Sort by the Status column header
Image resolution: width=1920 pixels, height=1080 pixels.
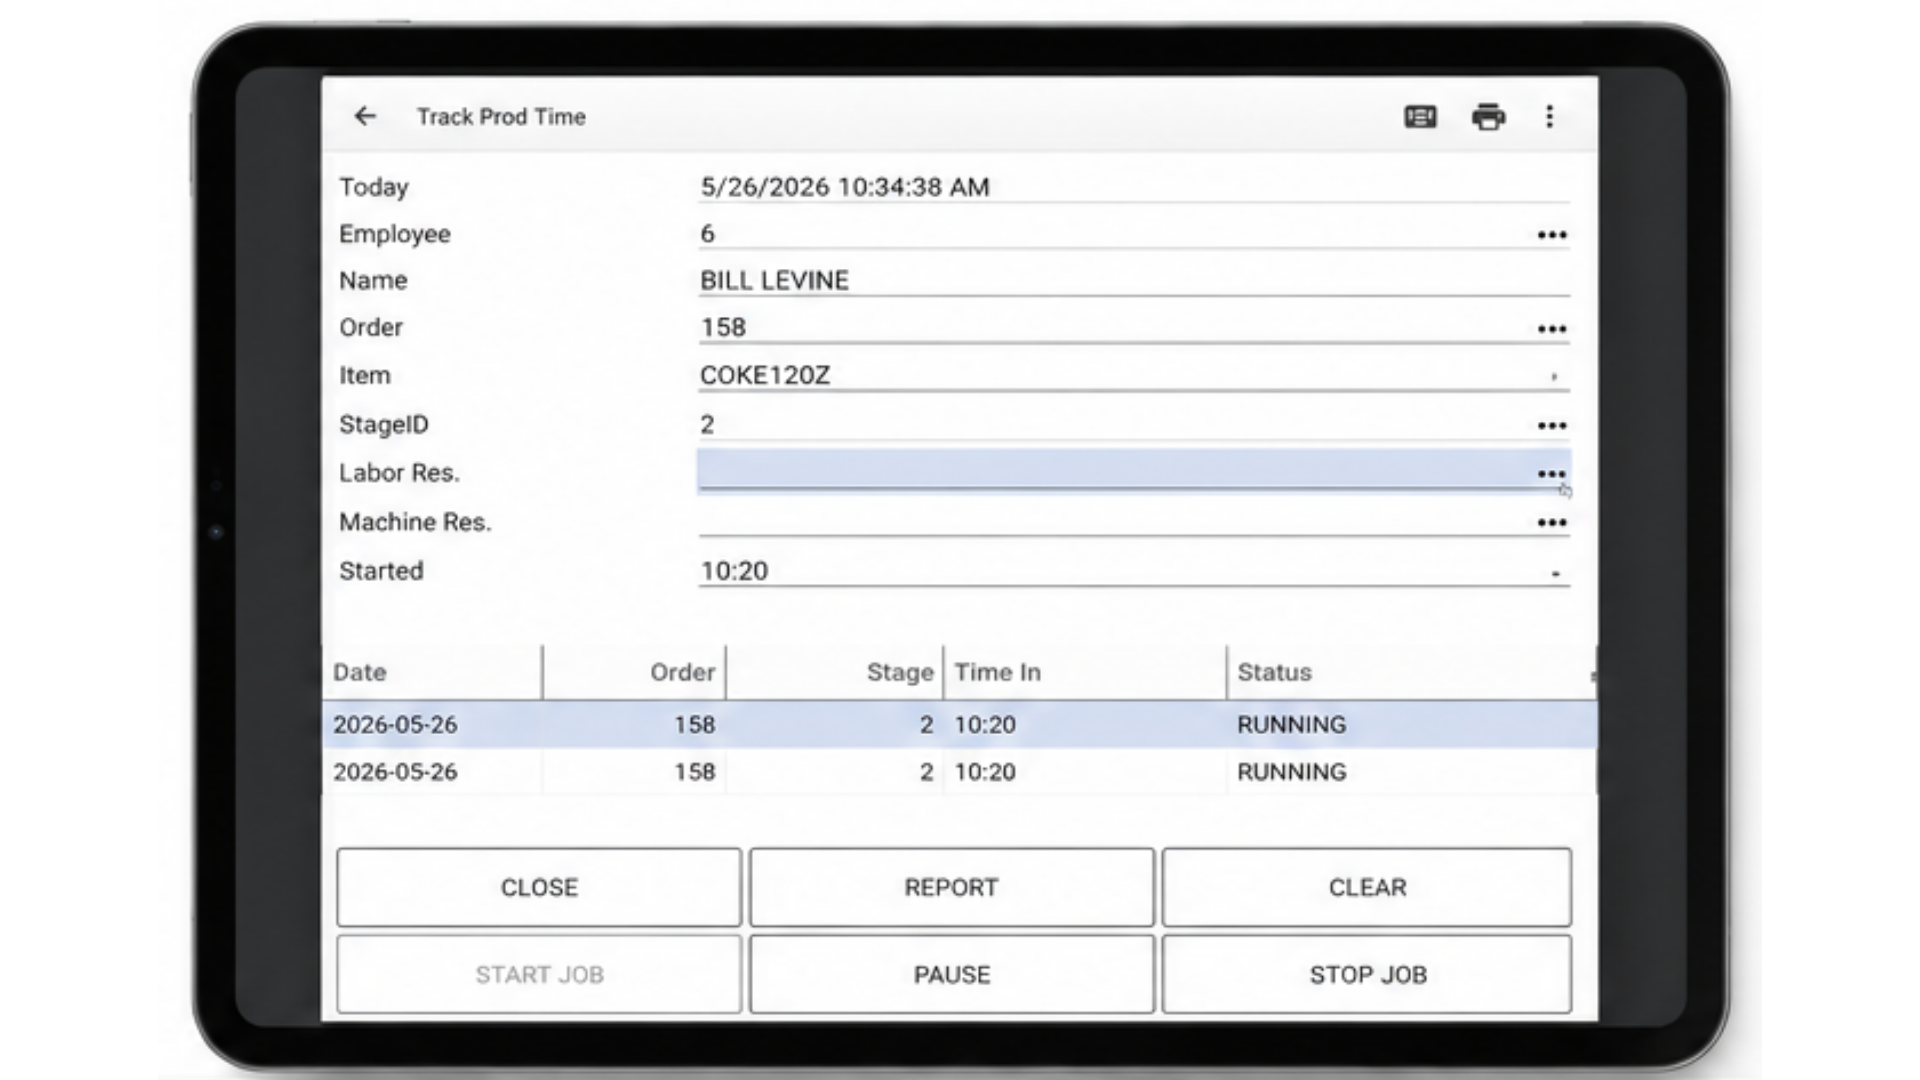tap(1410, 672)
